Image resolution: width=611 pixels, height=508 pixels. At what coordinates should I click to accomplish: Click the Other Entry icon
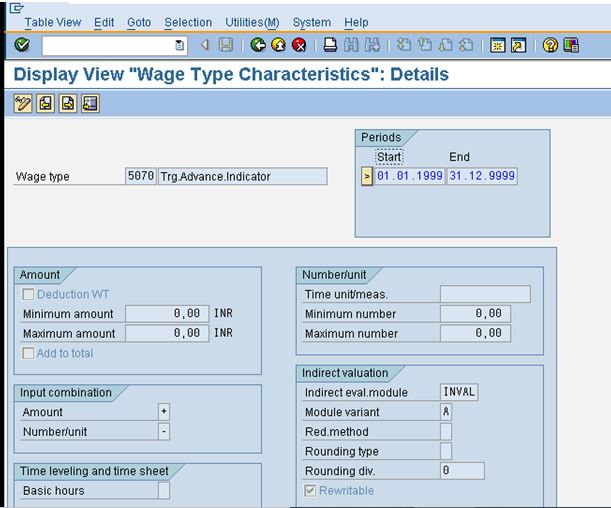tap(90, 104)
